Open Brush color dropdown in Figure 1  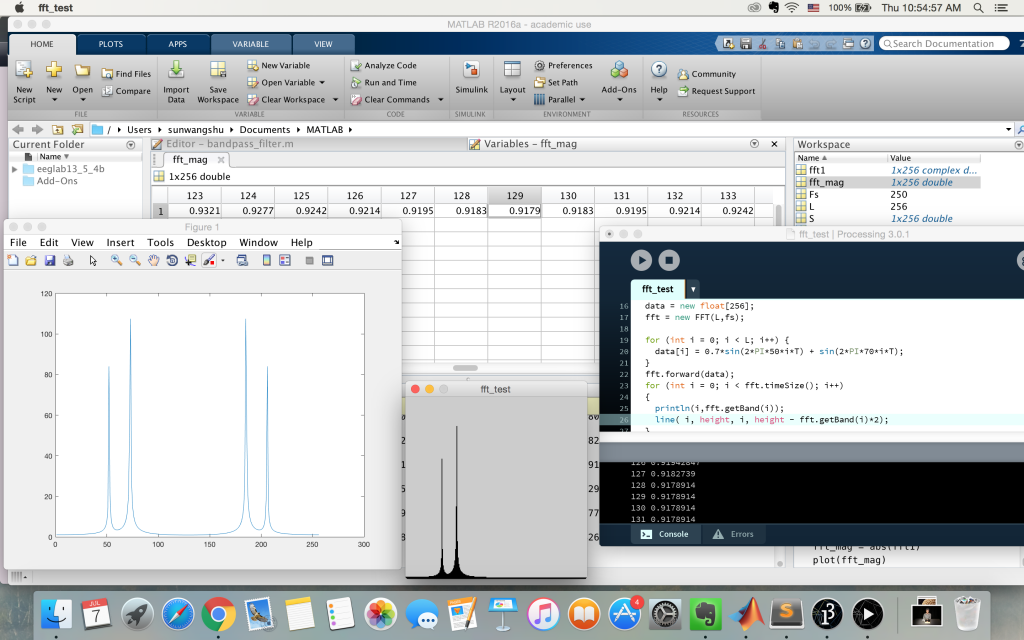point(223,261)
